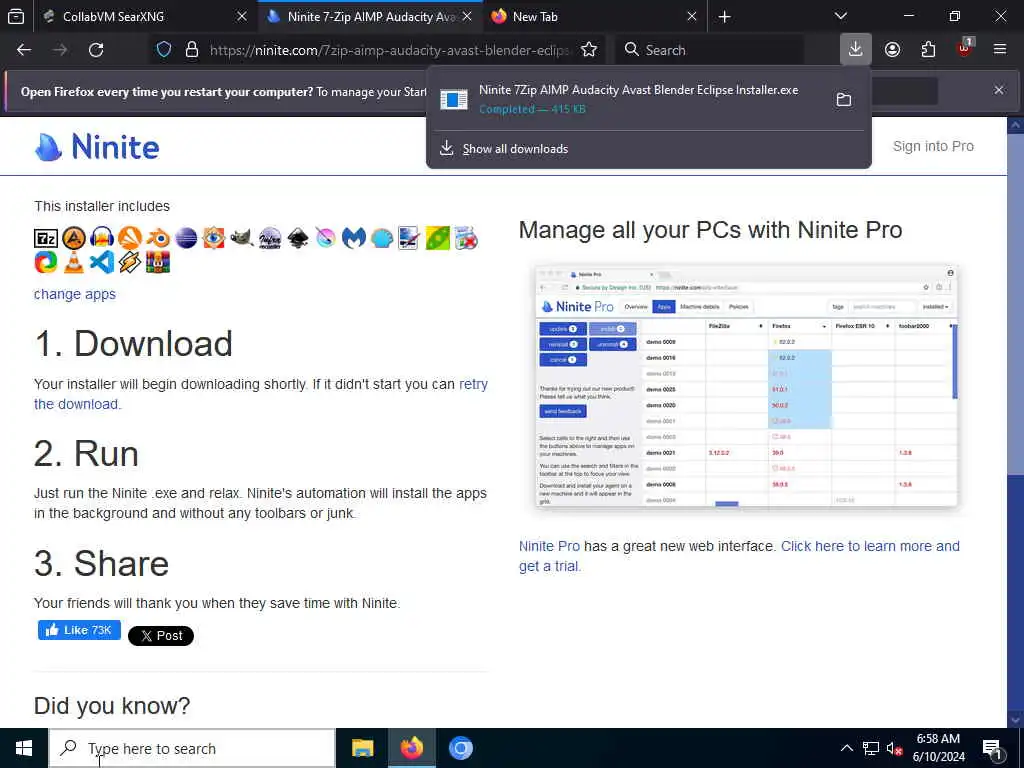This screenshot has height=768, width=1024.
Task: Open the Windows Start menu
Action: tap(24, 748)
